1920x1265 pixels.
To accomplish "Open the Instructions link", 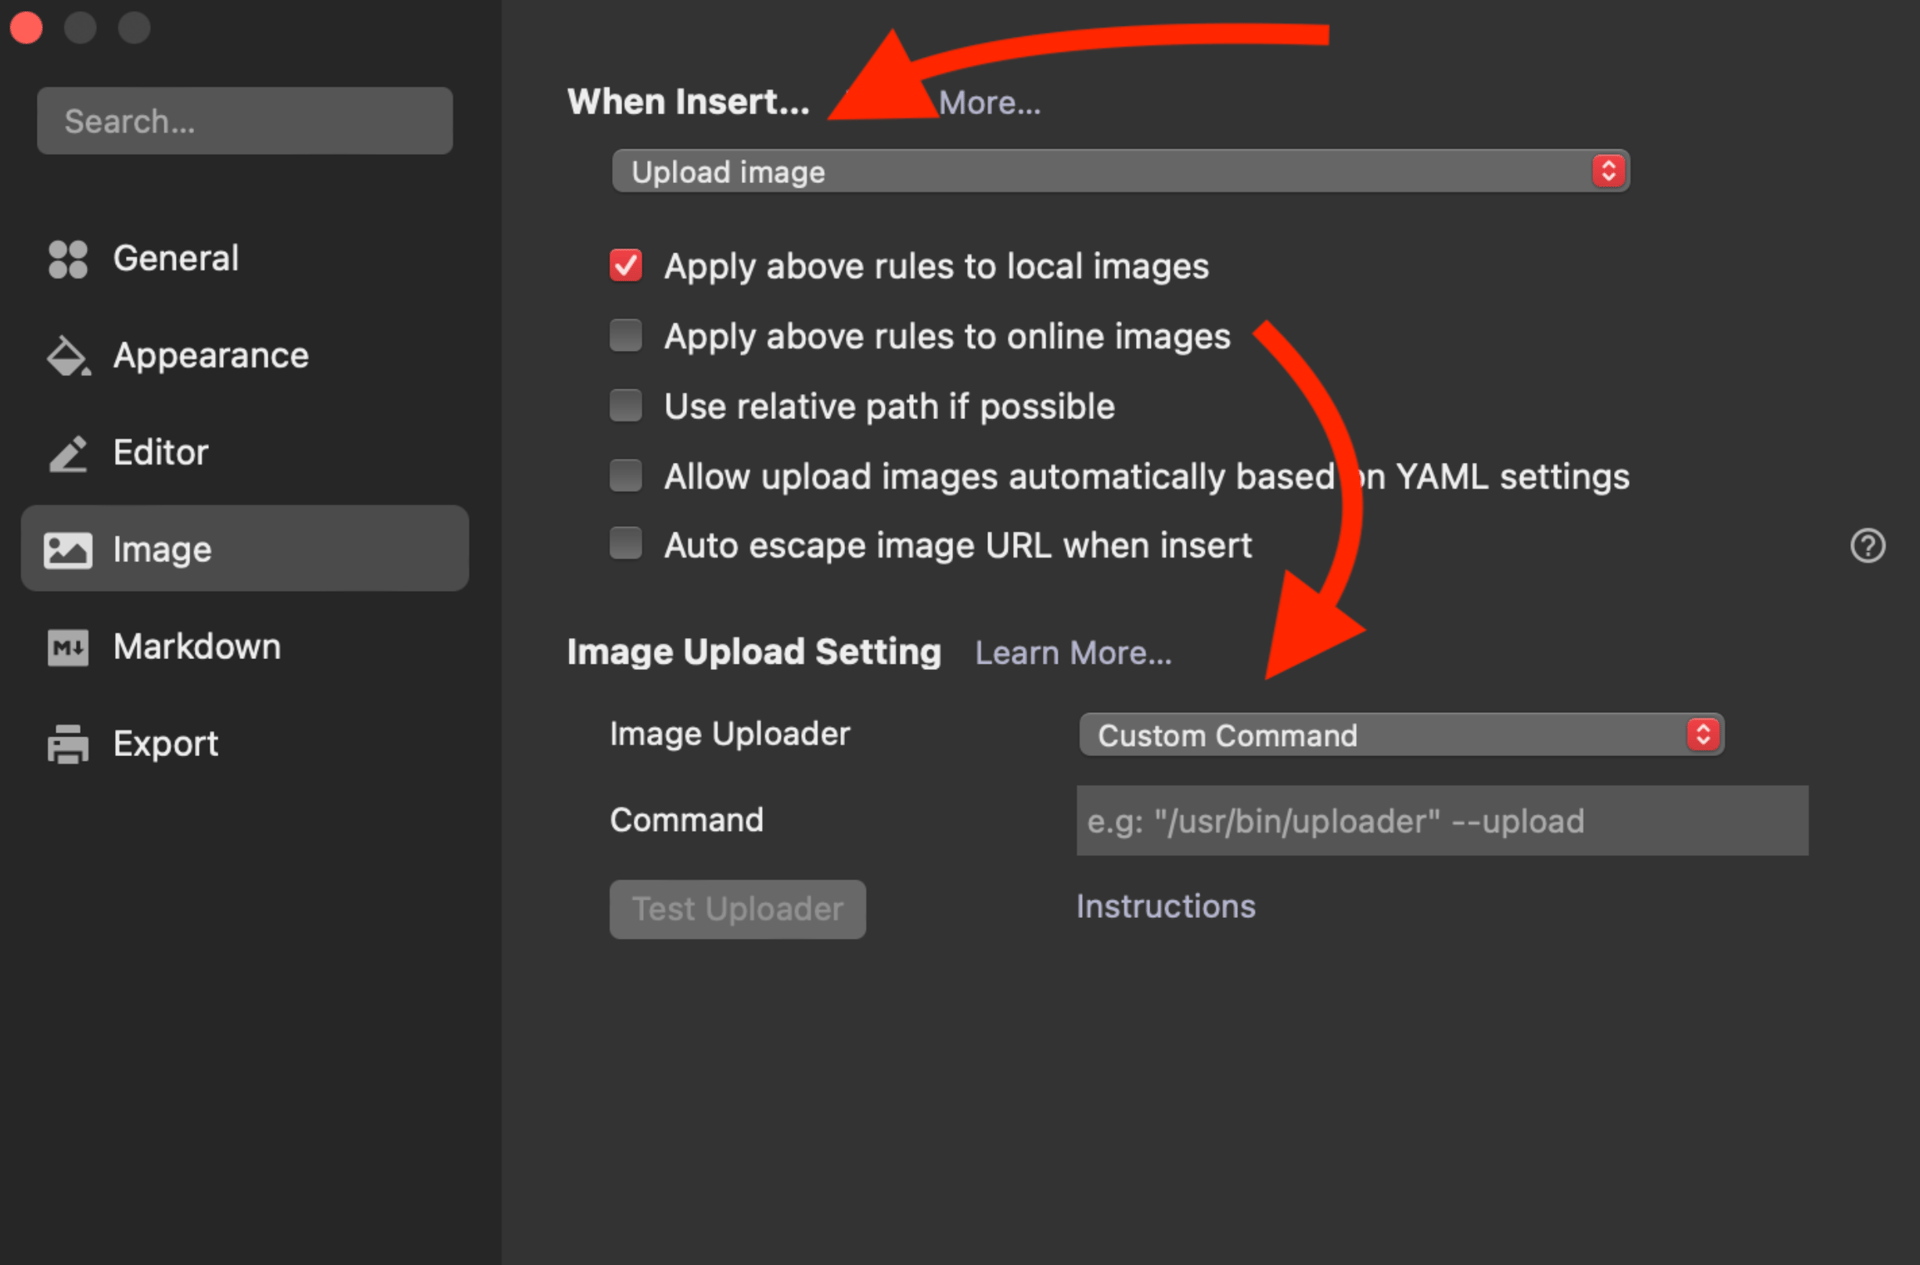I will tap(1165, 906).
